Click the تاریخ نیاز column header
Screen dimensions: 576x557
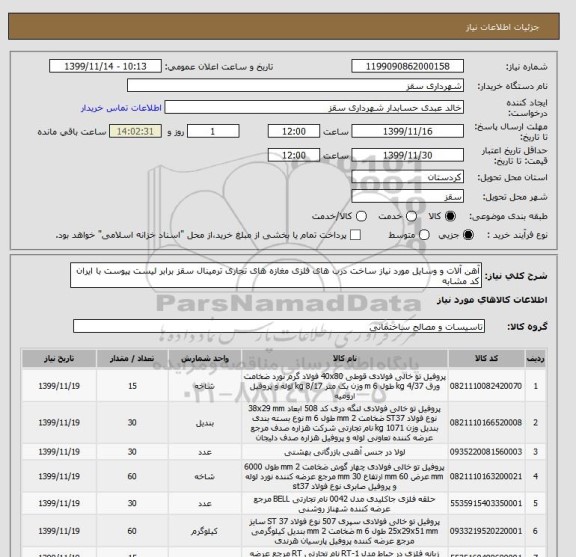59,358
